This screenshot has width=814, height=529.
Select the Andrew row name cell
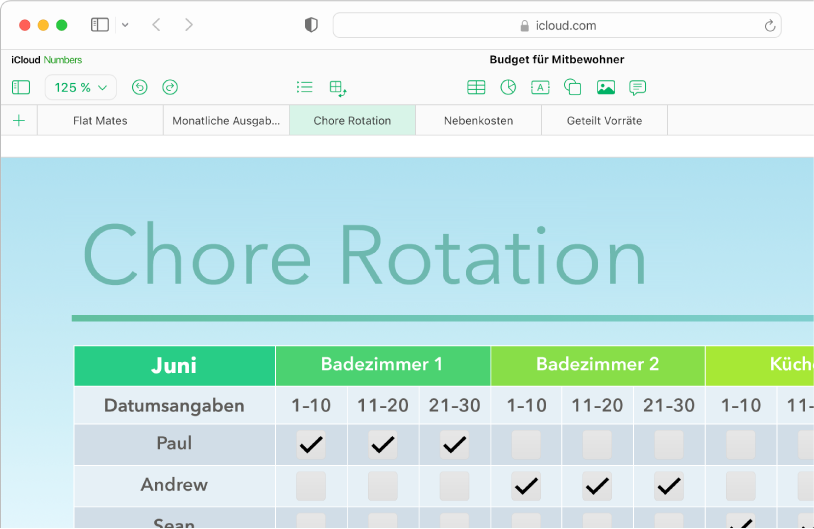(174, 485)
